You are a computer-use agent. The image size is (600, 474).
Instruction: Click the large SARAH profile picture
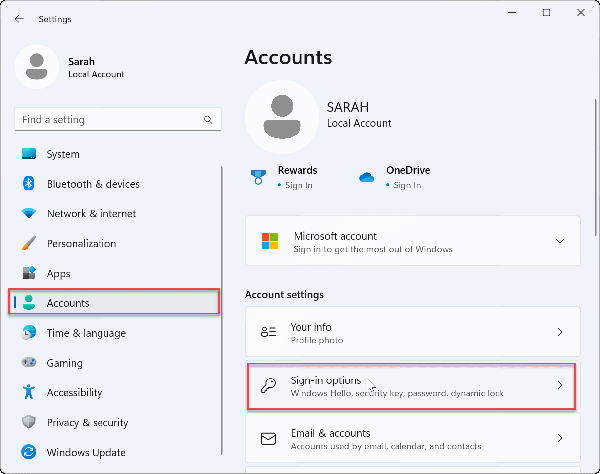pyautogui.click(x=281, y=116)
